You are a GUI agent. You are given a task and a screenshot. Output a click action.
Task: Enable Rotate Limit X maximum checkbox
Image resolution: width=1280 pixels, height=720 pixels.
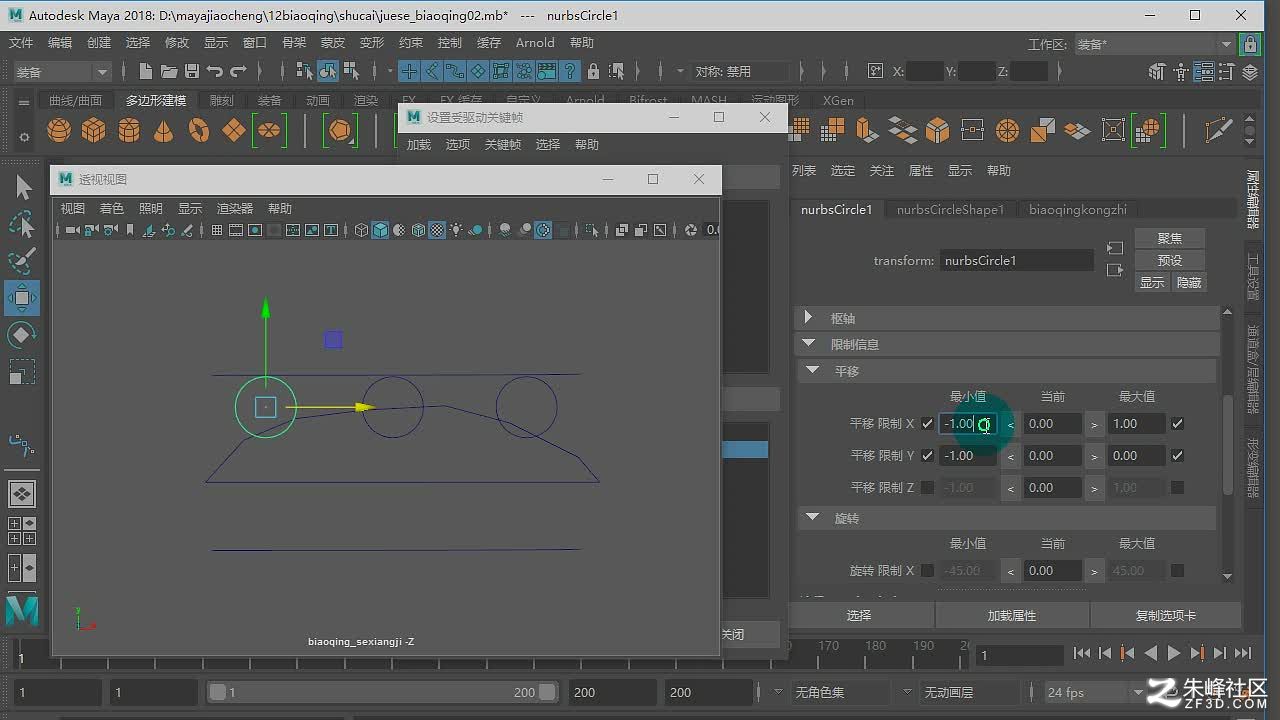pyautogui.click(x=1177, y=571)
